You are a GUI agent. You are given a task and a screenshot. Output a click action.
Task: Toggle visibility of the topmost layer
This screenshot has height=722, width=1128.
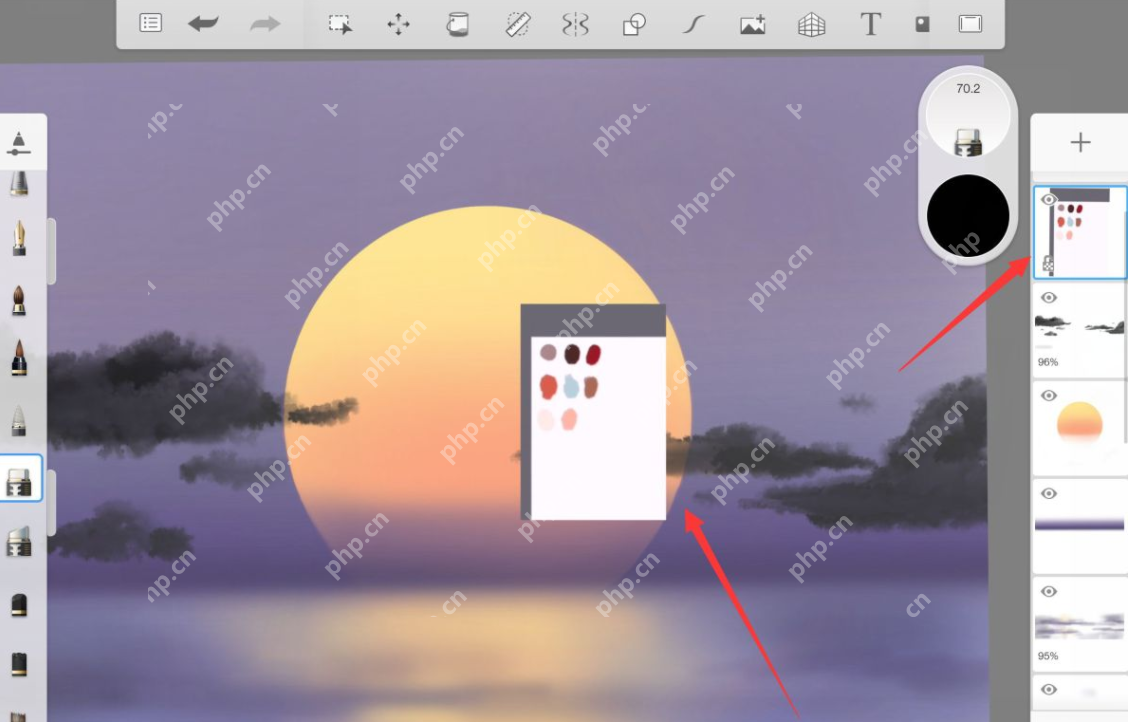[1047, 199]
